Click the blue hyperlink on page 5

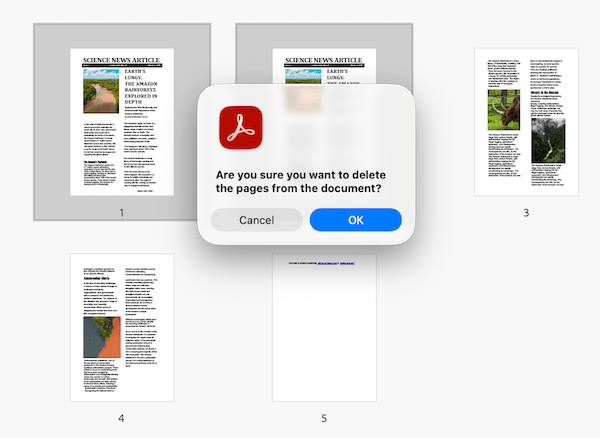(x=336, y=263)
